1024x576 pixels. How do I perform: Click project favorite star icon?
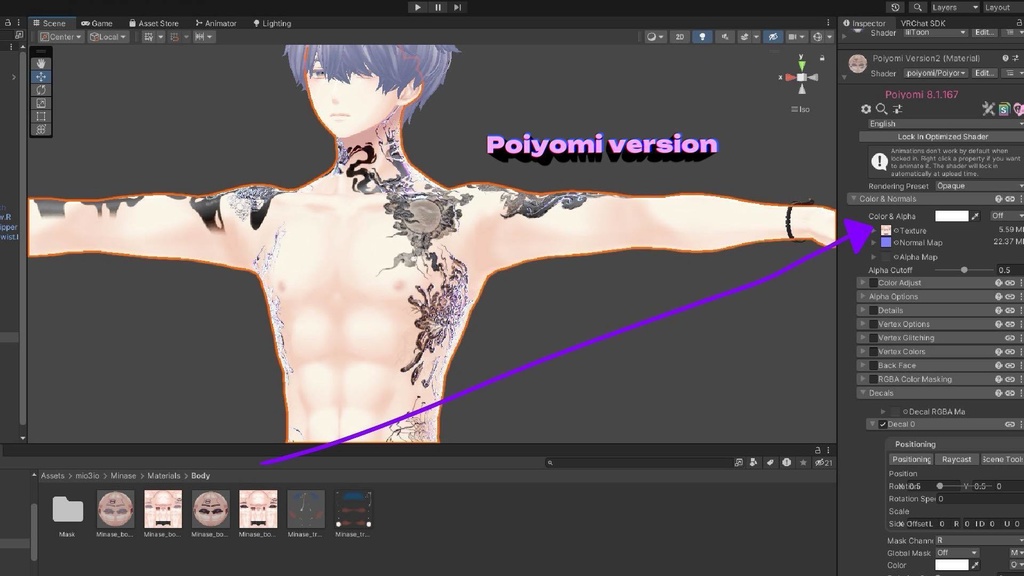(x=803, y=462)
